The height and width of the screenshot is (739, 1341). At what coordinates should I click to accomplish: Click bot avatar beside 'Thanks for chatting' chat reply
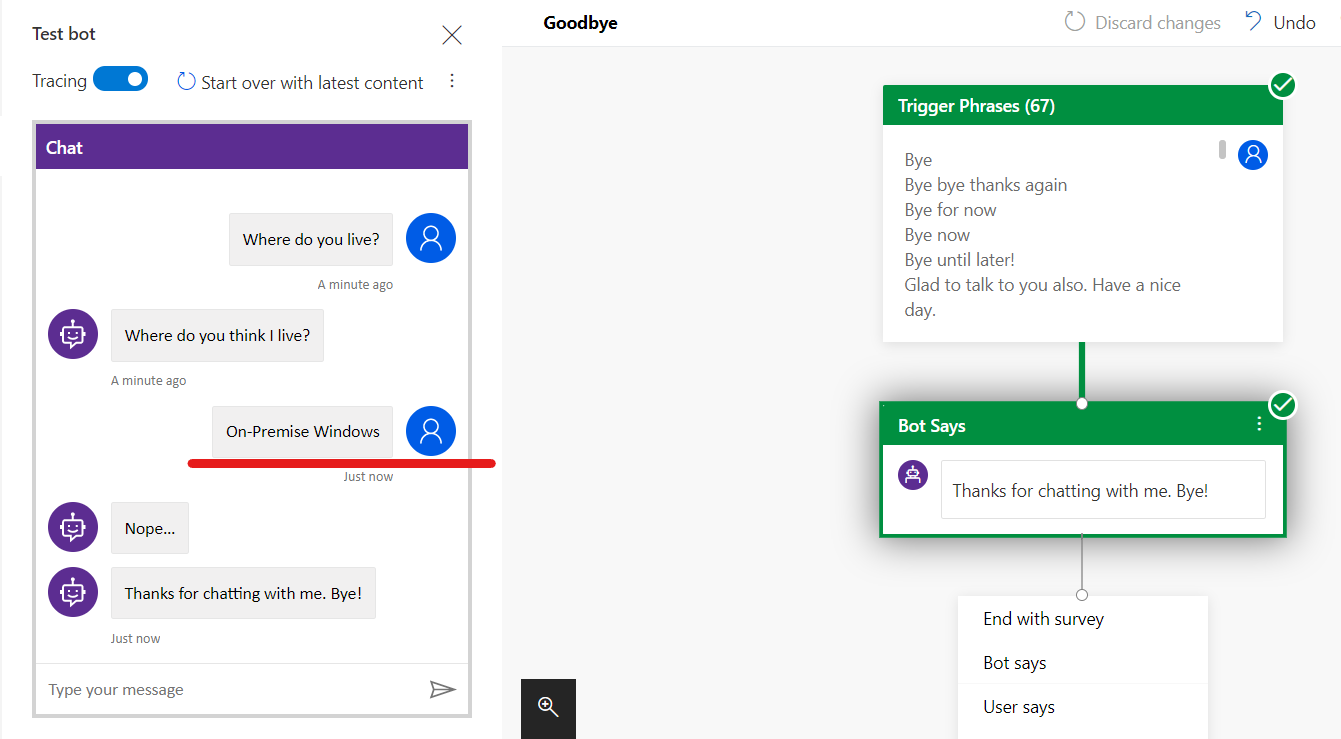tap(73, 592)
